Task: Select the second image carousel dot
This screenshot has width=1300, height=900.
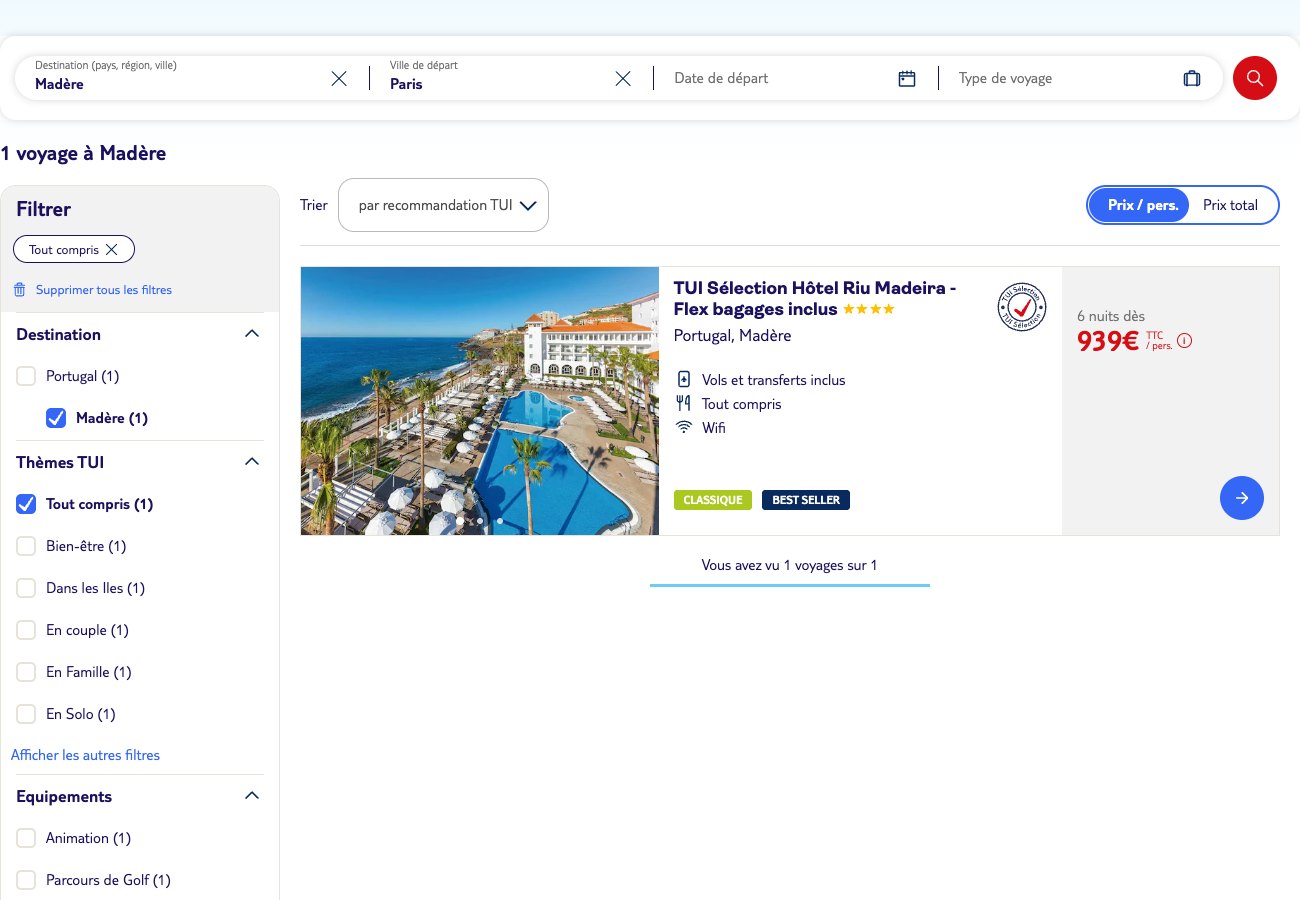Action: (480, 521)
